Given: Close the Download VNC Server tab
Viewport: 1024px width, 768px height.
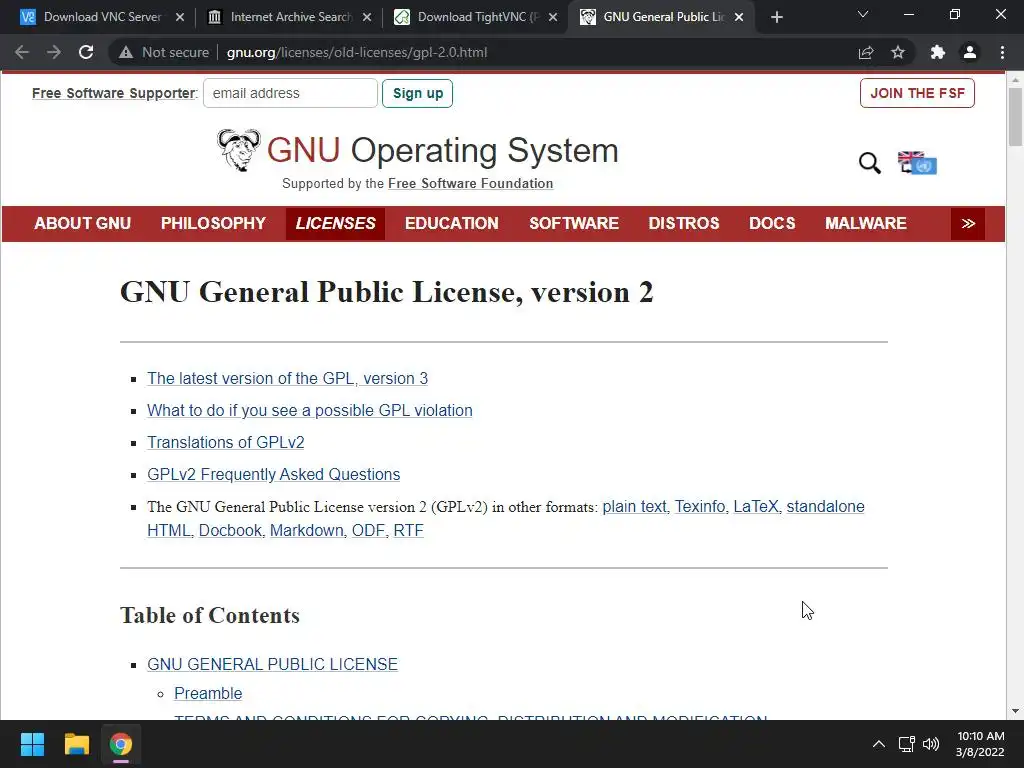Looking at the screenshot, I should click(x=180, y=18).
